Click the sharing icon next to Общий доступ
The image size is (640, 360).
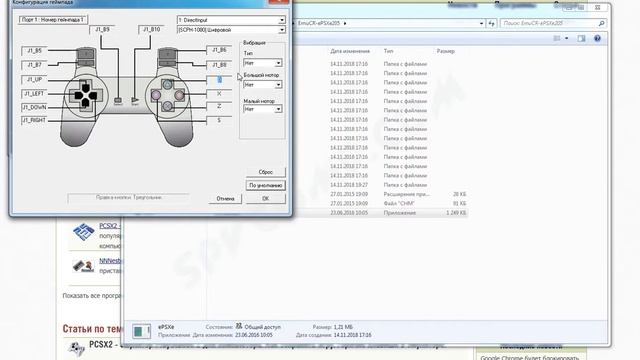(x=239, y=326)
